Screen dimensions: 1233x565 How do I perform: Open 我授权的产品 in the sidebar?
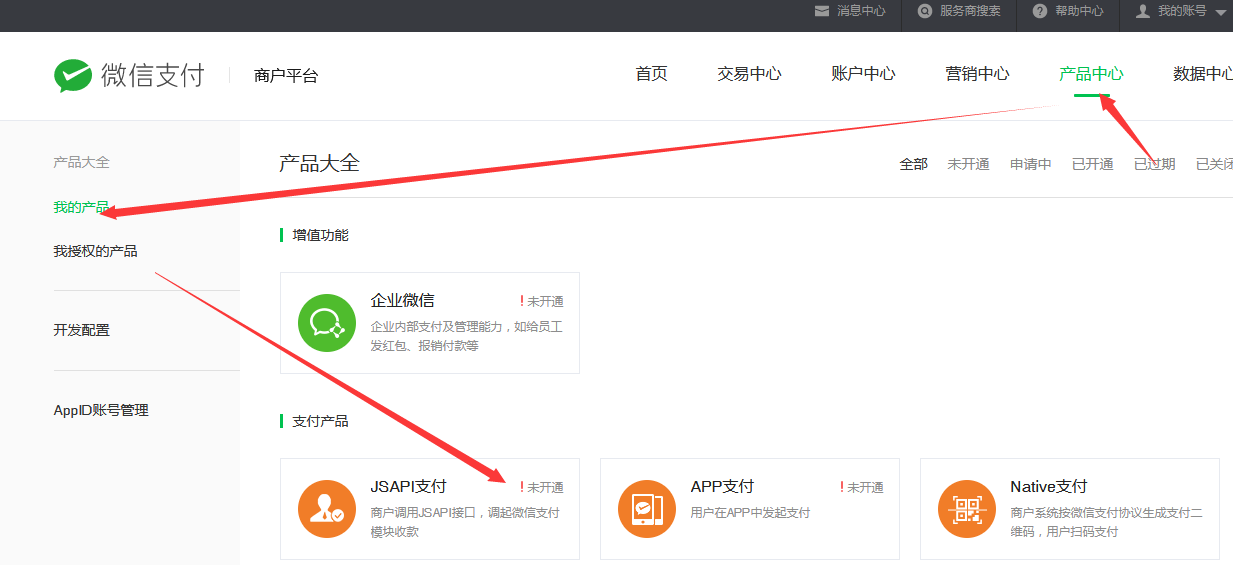(95, 251)
